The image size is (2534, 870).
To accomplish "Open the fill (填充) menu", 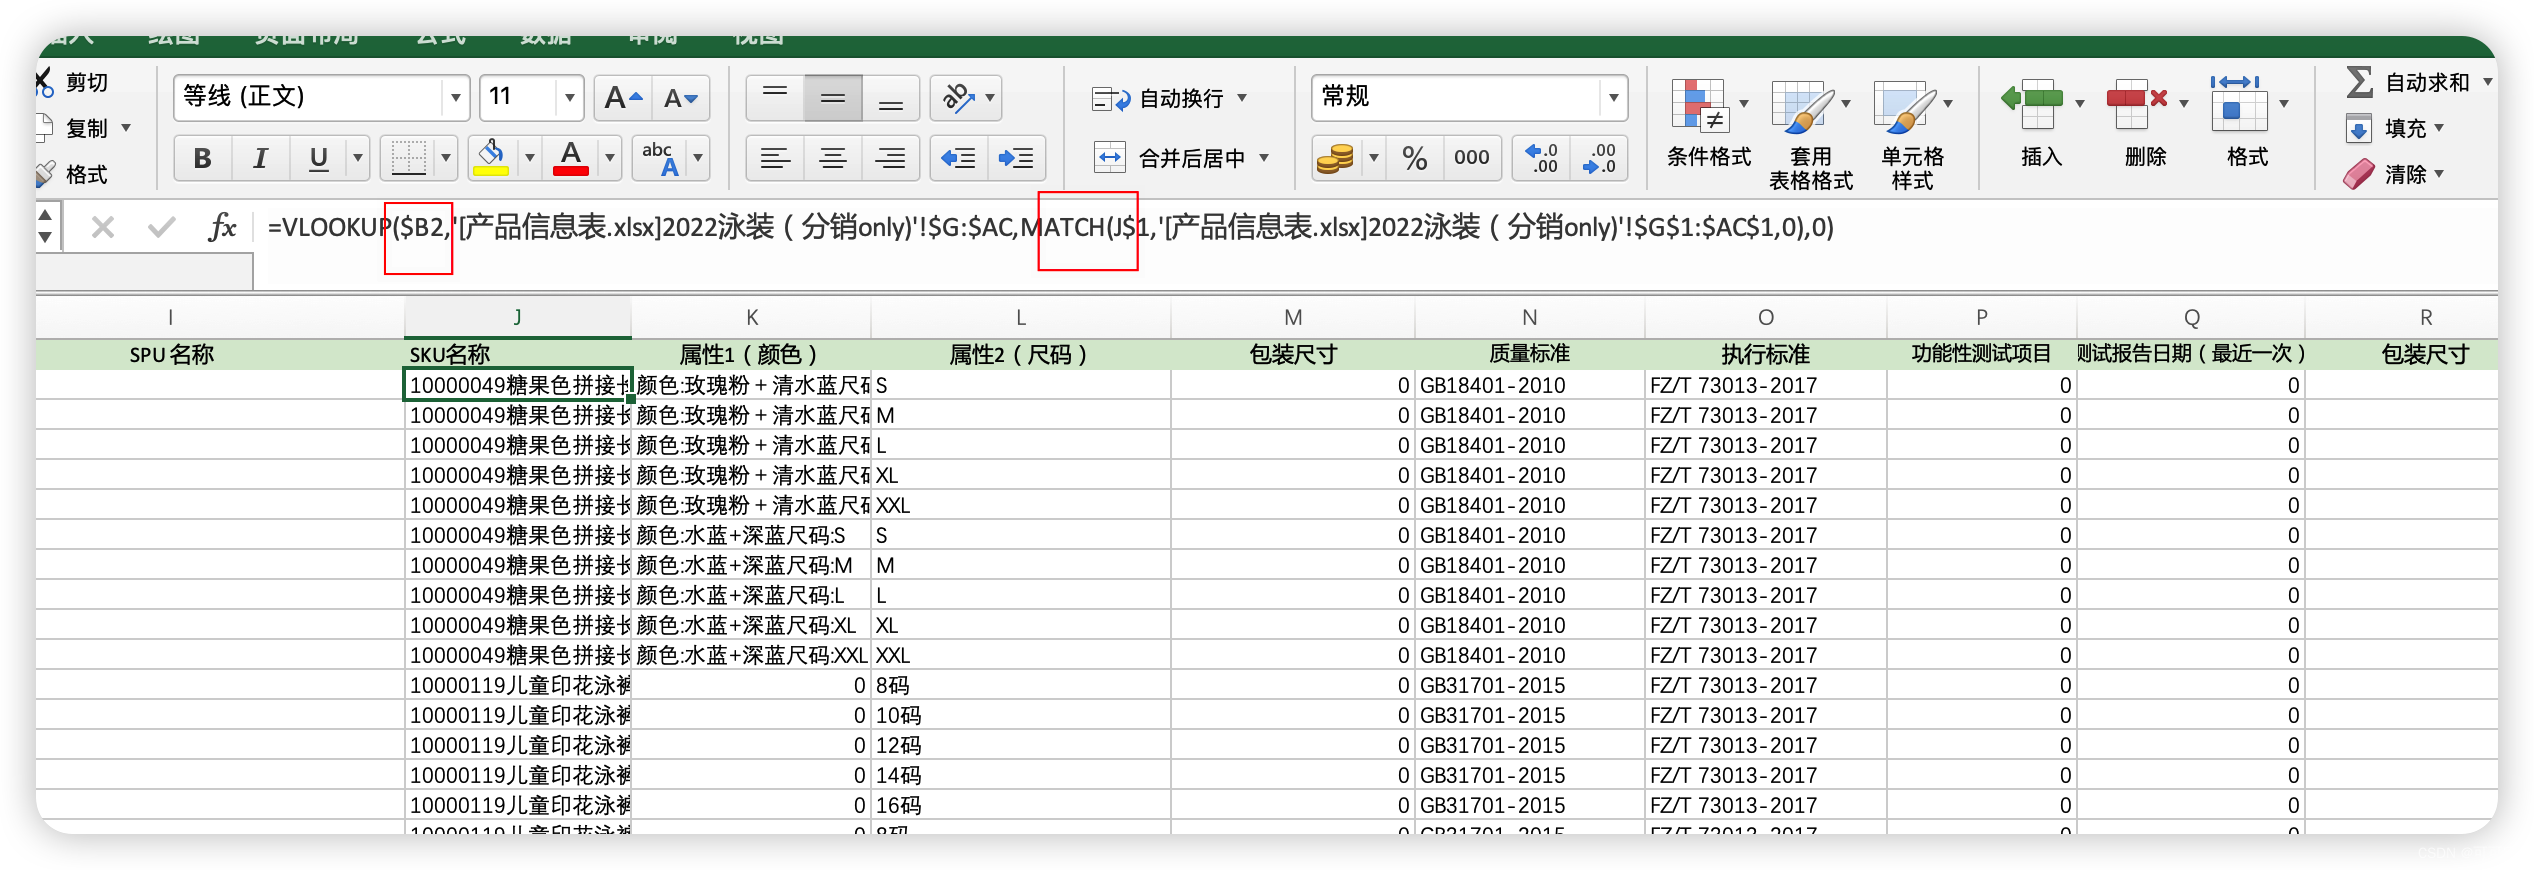I will click(2394, 128).
